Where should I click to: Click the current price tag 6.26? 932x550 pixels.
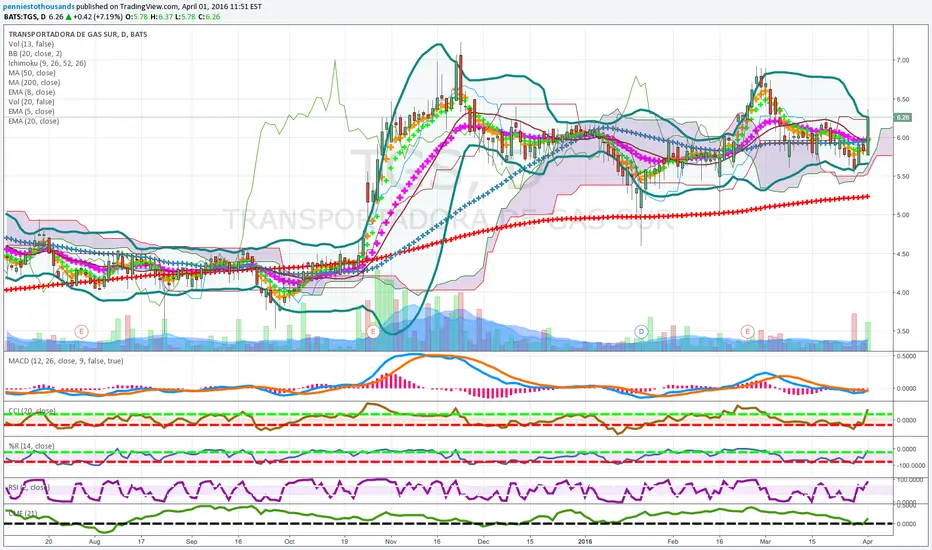(902, 118)
